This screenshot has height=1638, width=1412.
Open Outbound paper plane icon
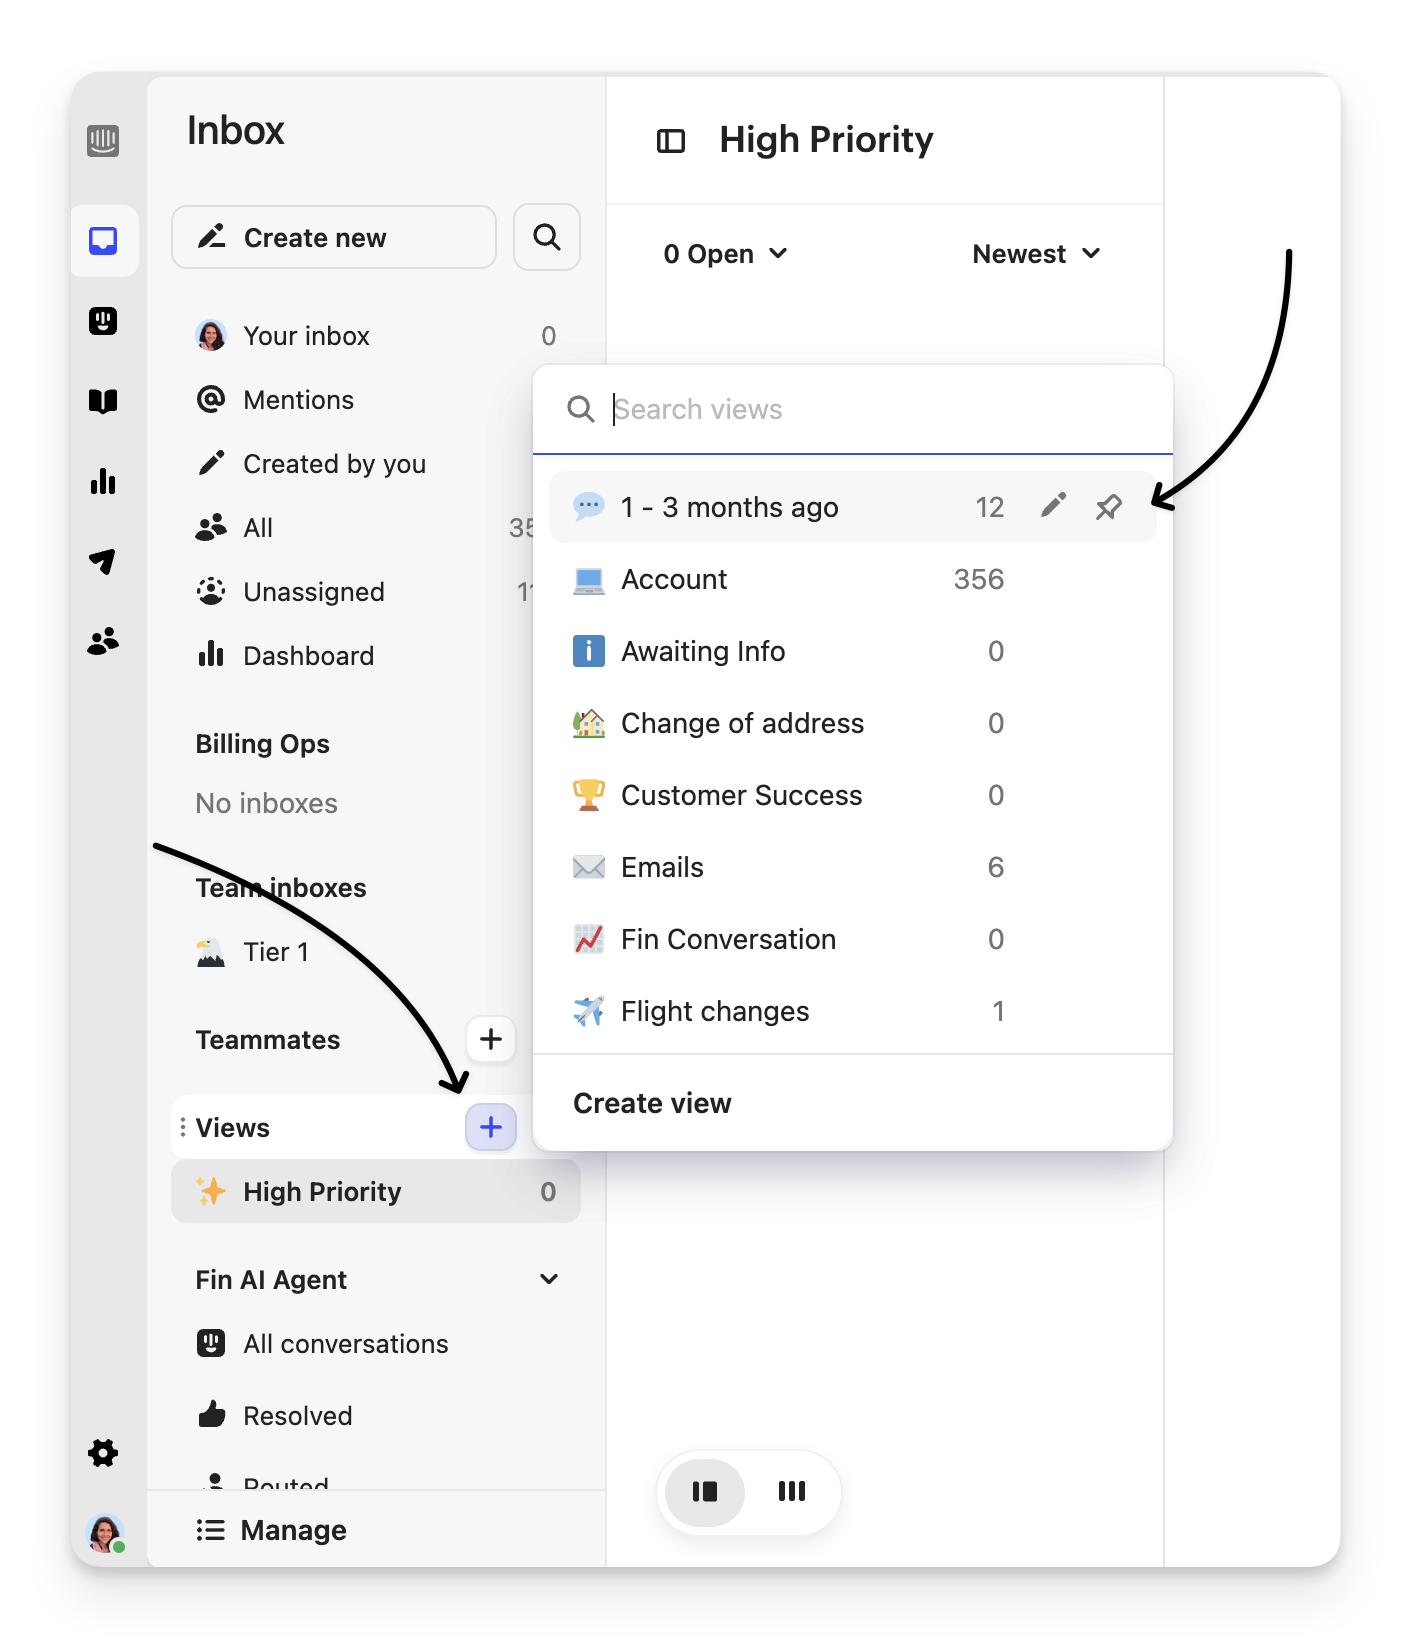pos(103,561)
